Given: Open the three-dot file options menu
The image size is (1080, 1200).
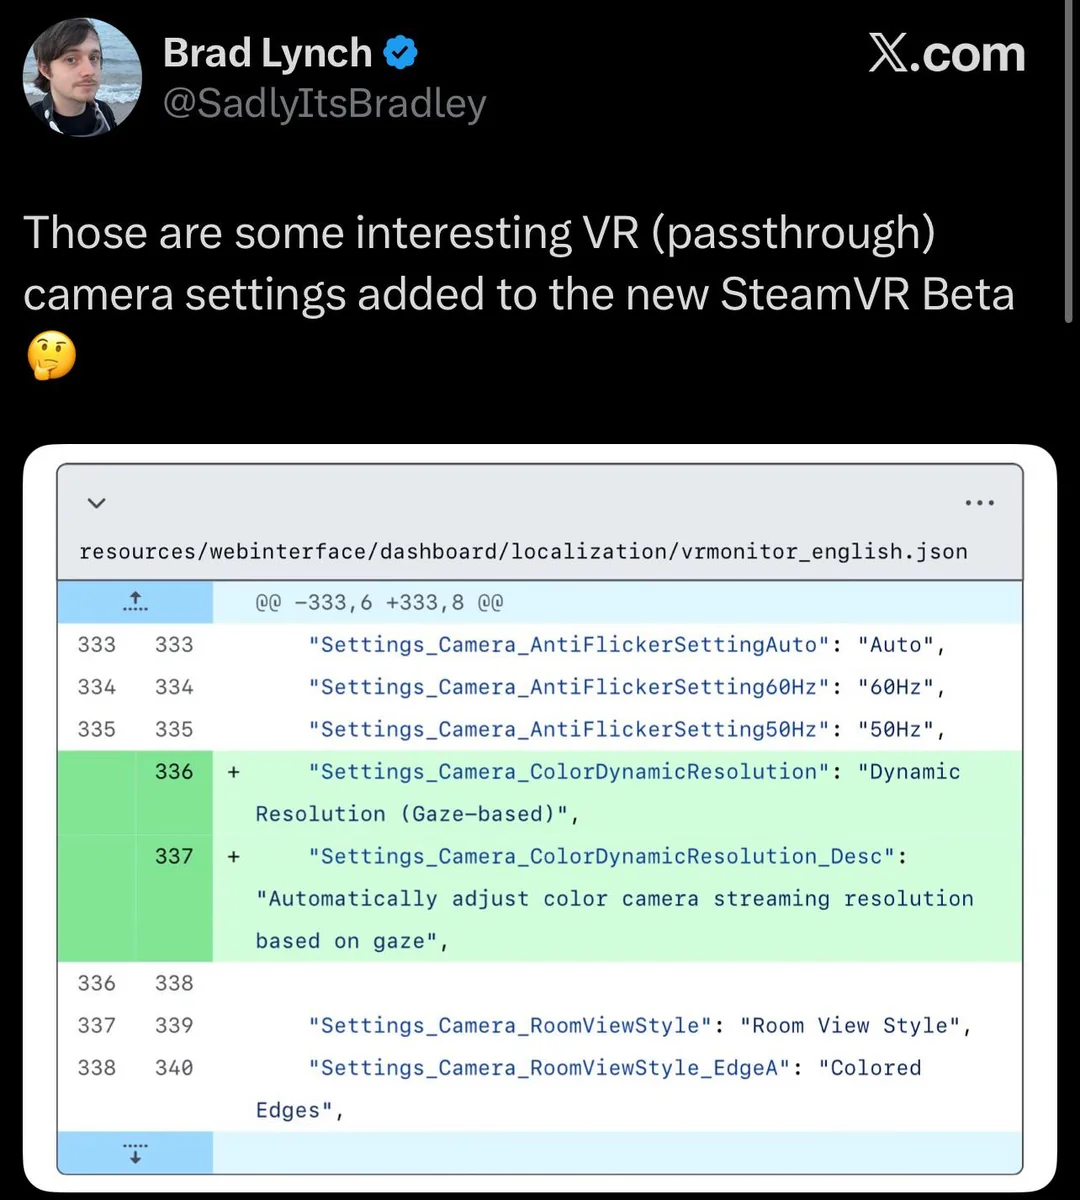Looking at the screenshot, I should pos(979,503).
